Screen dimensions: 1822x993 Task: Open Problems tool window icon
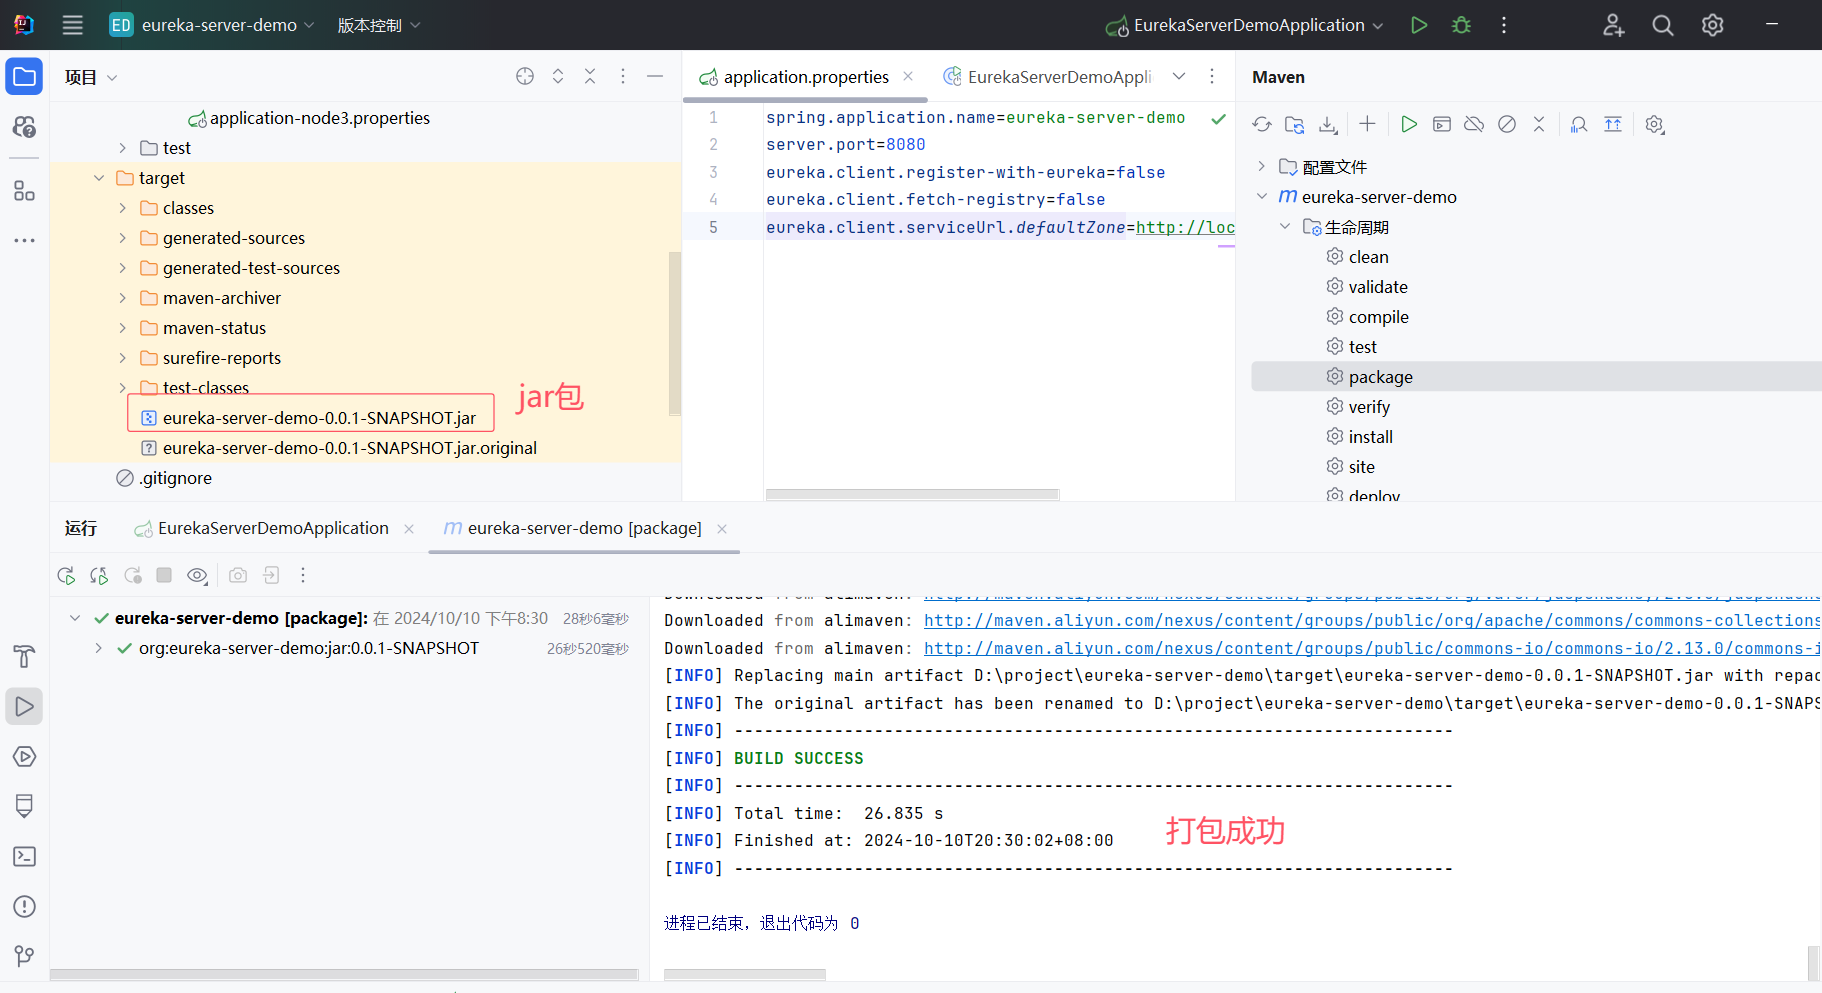click(24, 906)
